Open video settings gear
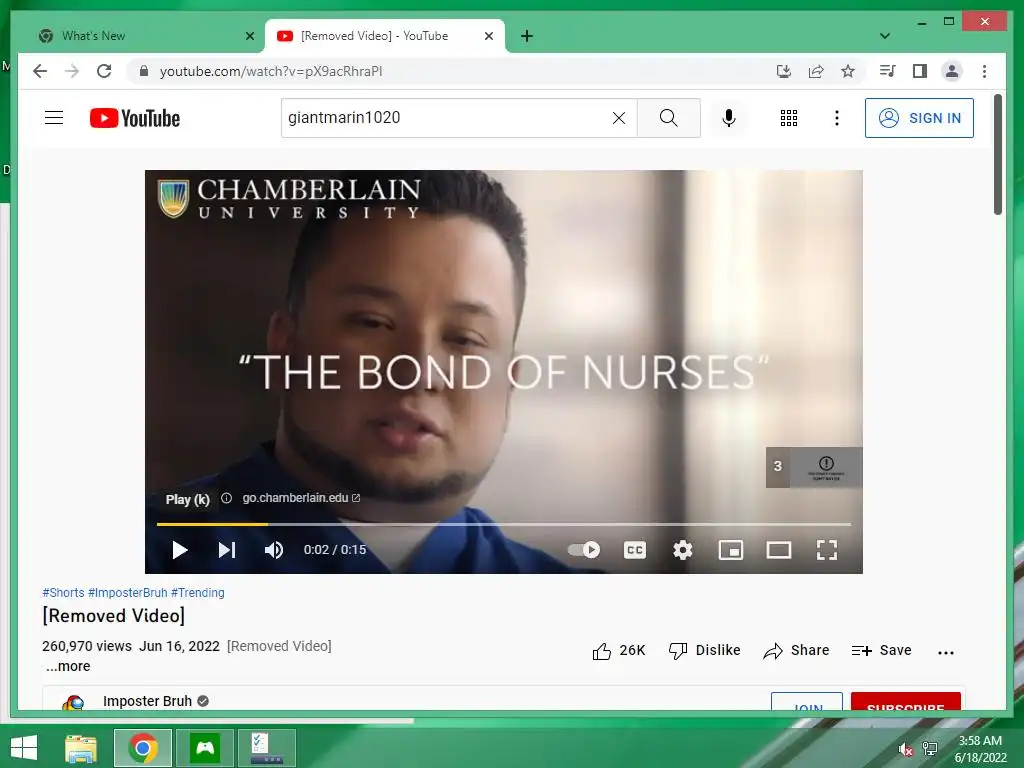 point(682,550)
